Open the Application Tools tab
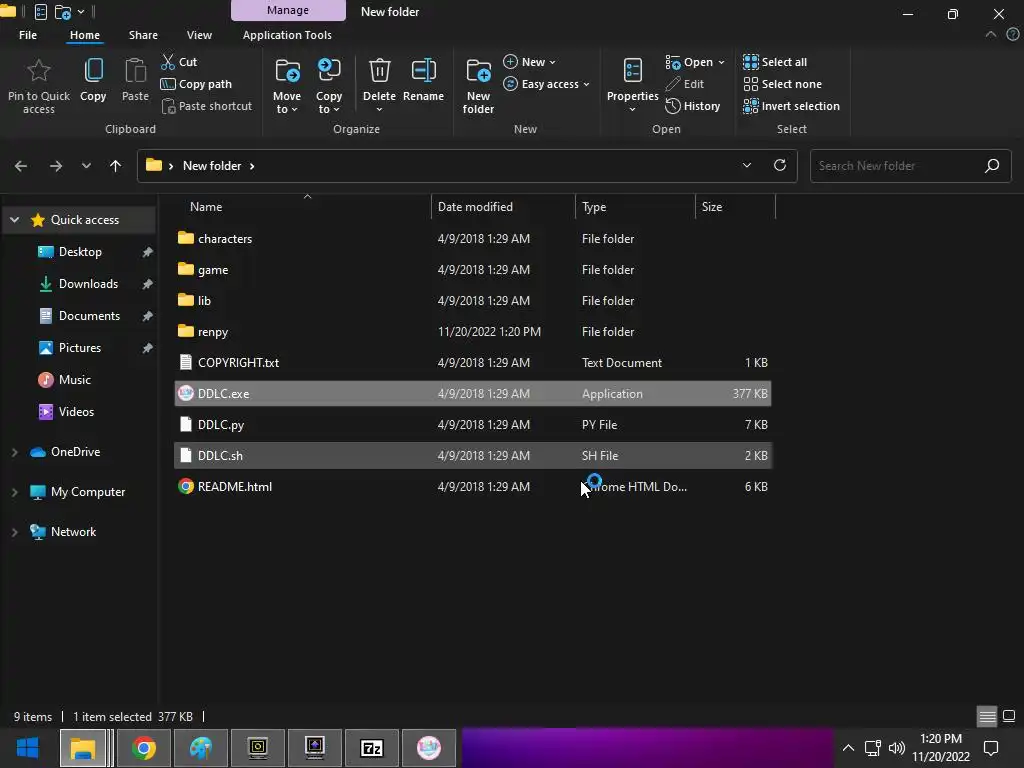Image resolution: width=1024 pixels, height=768 pixels. click(x=287, y=35)
